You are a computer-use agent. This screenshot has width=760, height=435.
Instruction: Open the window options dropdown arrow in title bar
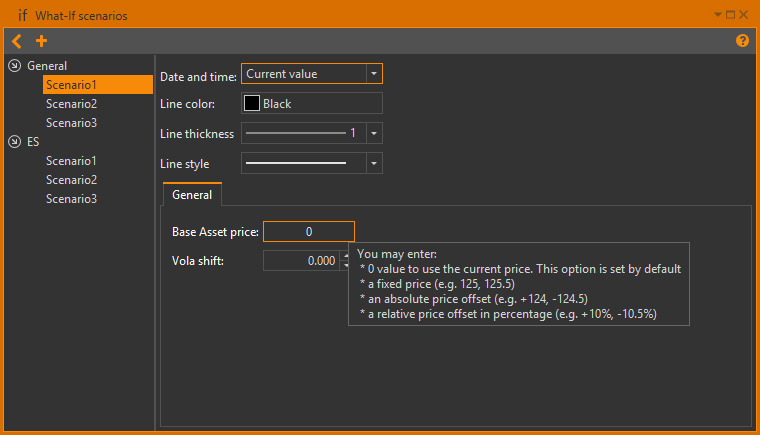[x=718, y=15]
